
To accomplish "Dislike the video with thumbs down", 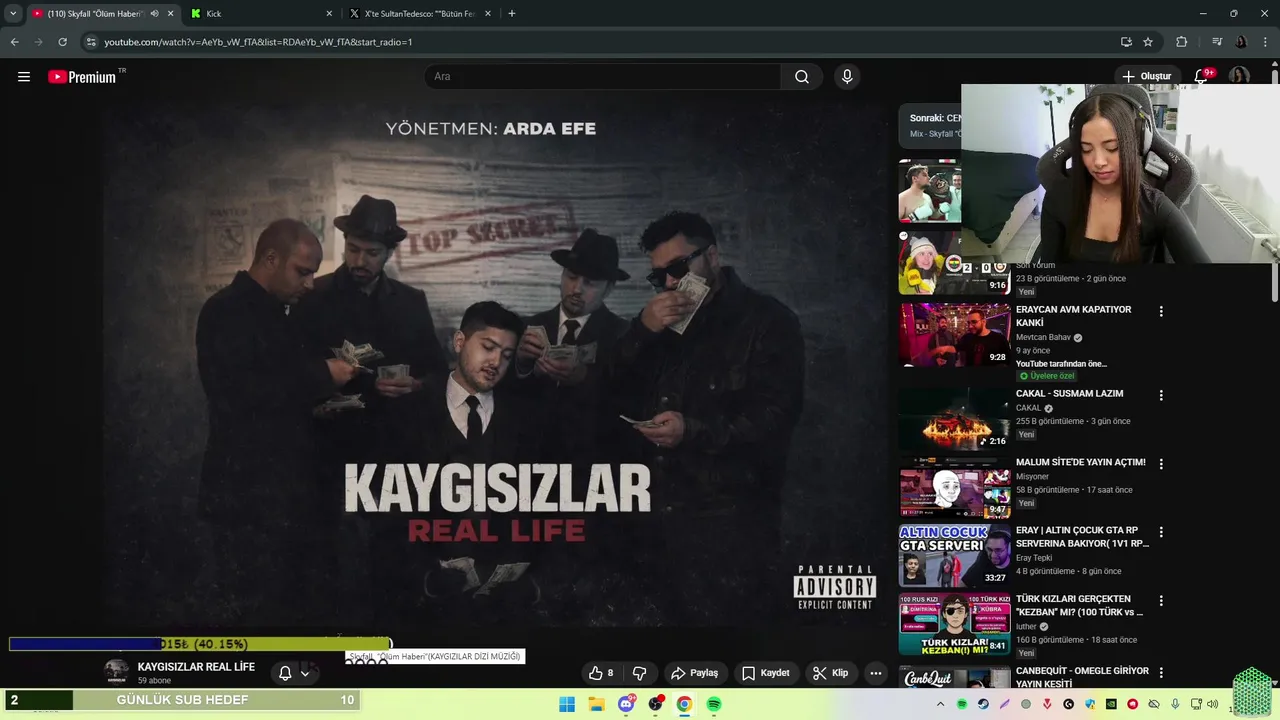I will coord(640,673).
